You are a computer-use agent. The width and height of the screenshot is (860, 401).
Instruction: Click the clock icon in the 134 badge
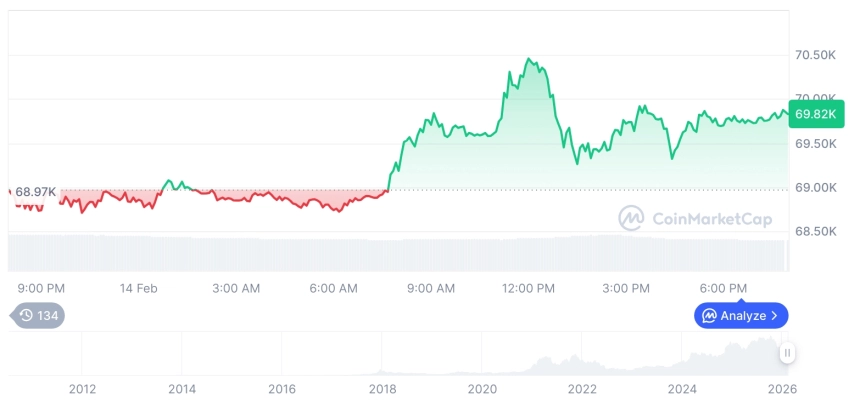pyautogui.click(x=26, y=316)
